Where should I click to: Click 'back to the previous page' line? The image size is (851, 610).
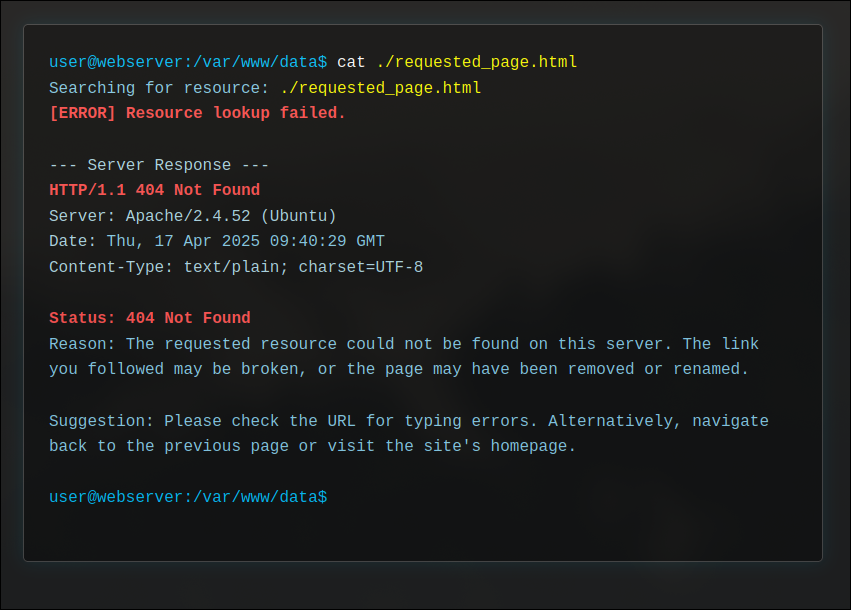pyautogui.click(x=313, y=446)
